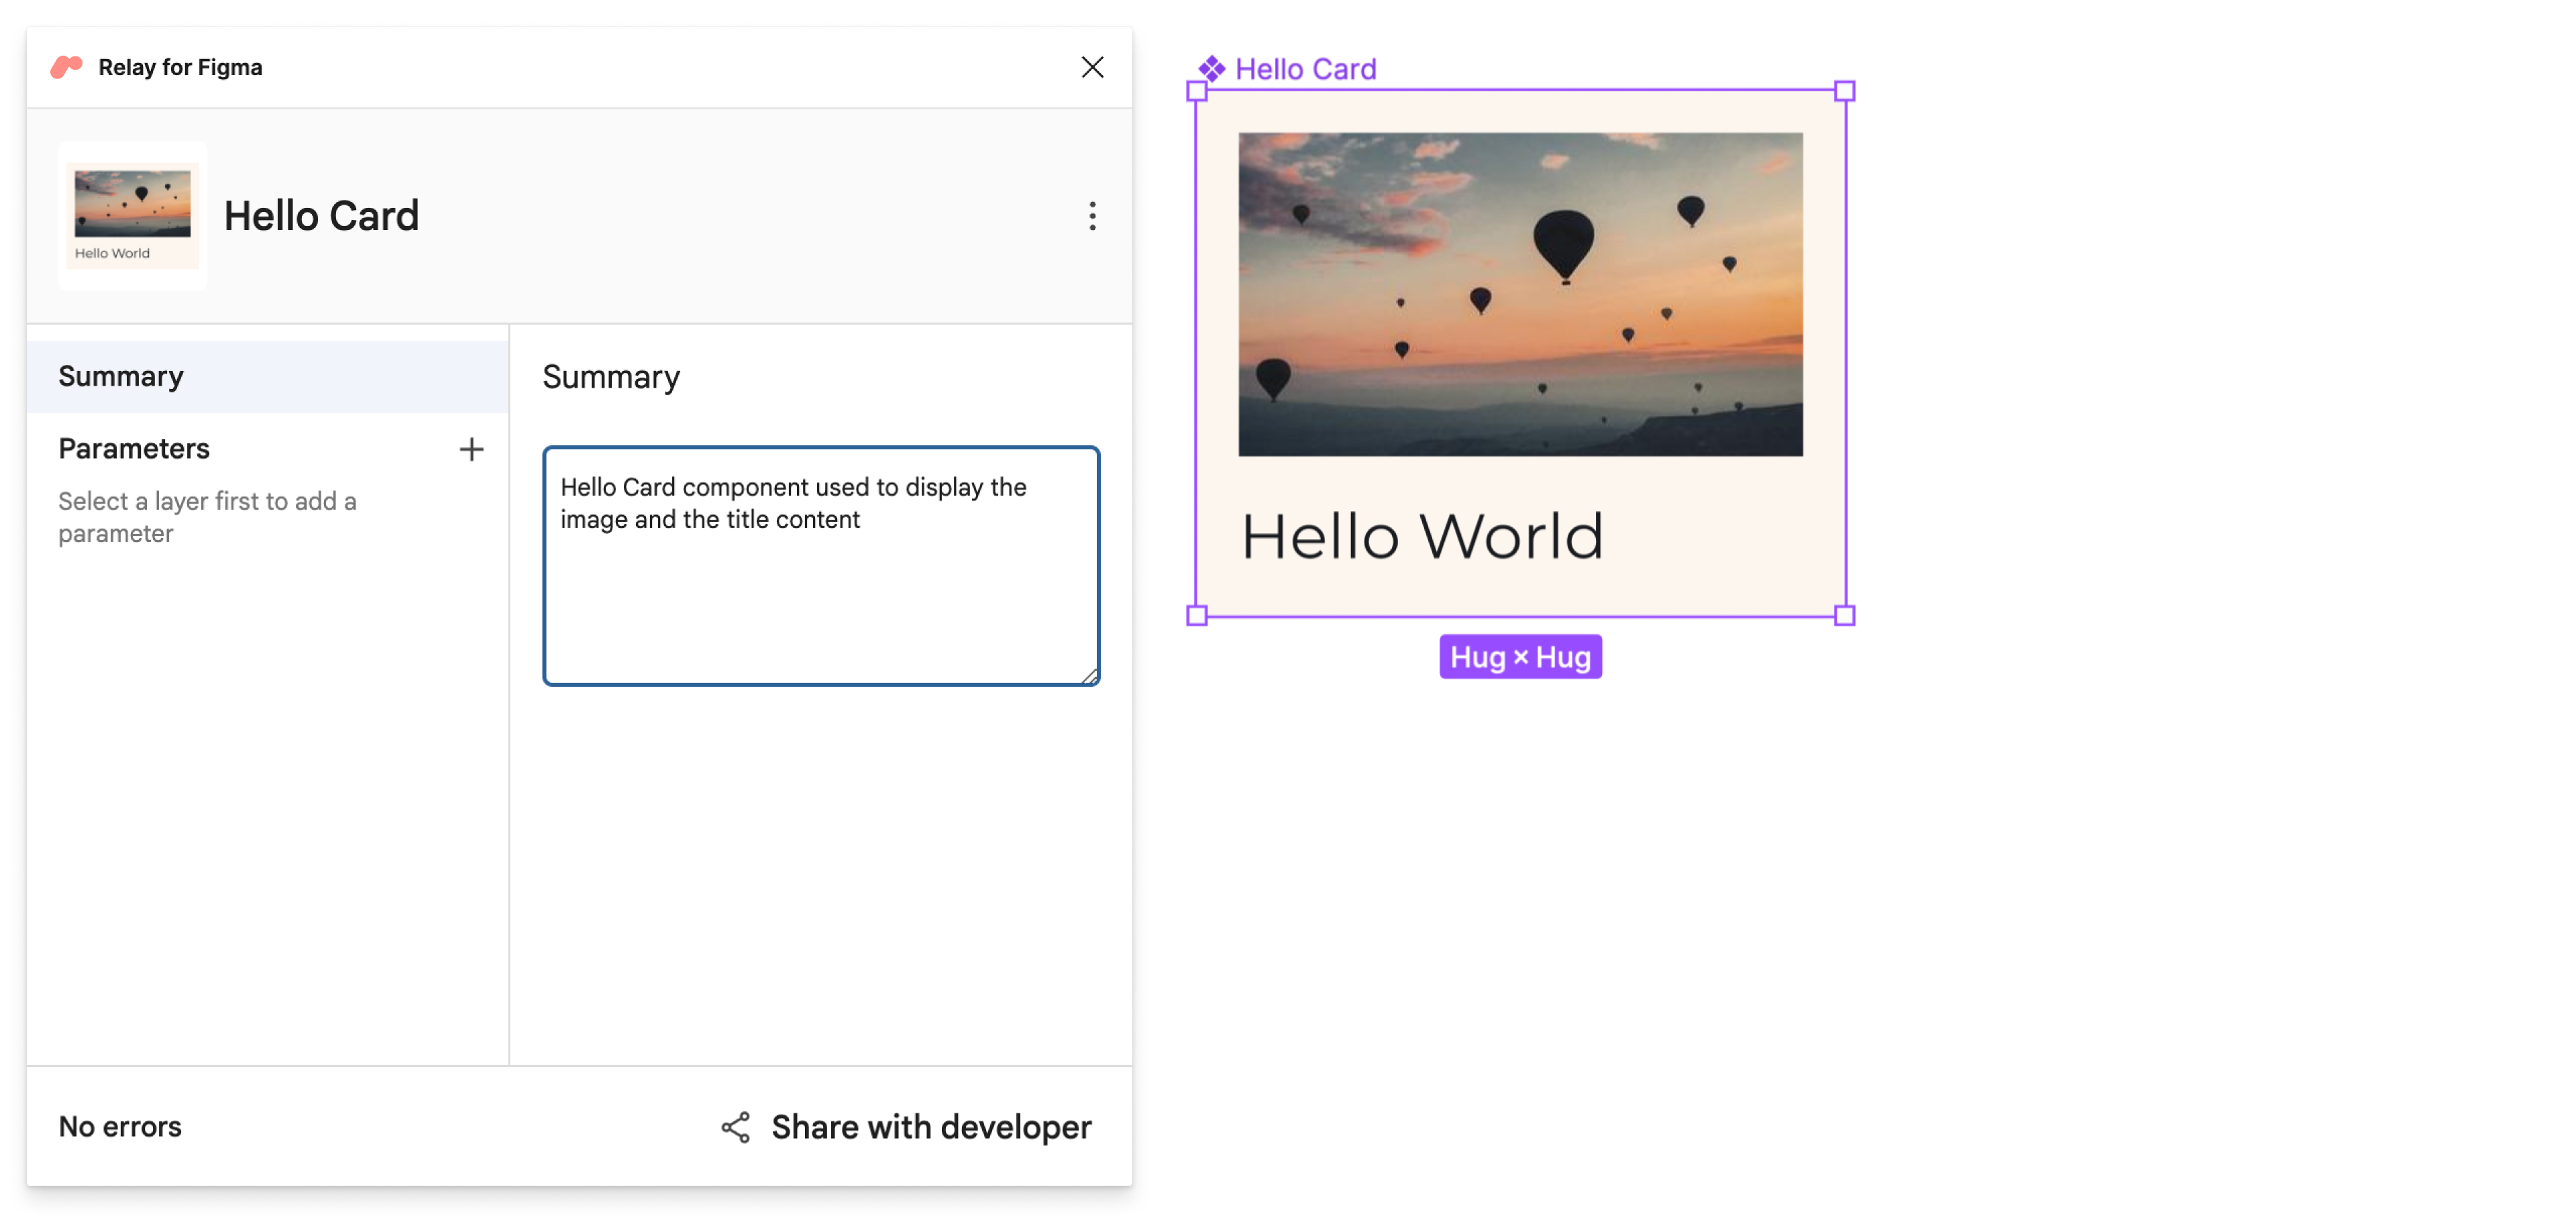Add a parameter with the plus icon
2576x1226 pixels.
[x=471, y=449]
